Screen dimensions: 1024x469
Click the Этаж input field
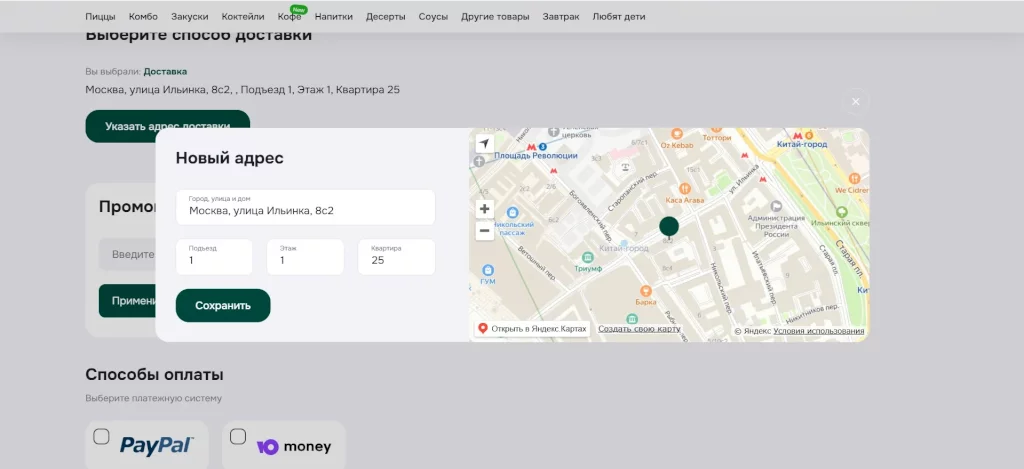click(305, 257)
